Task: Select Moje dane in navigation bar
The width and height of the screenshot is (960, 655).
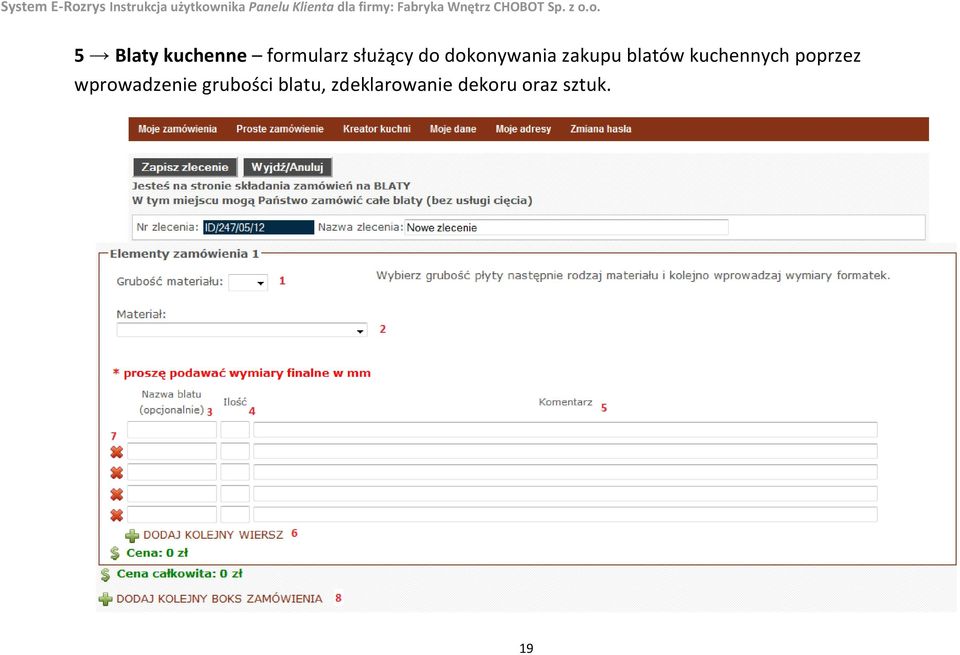Action: [453, 129]
